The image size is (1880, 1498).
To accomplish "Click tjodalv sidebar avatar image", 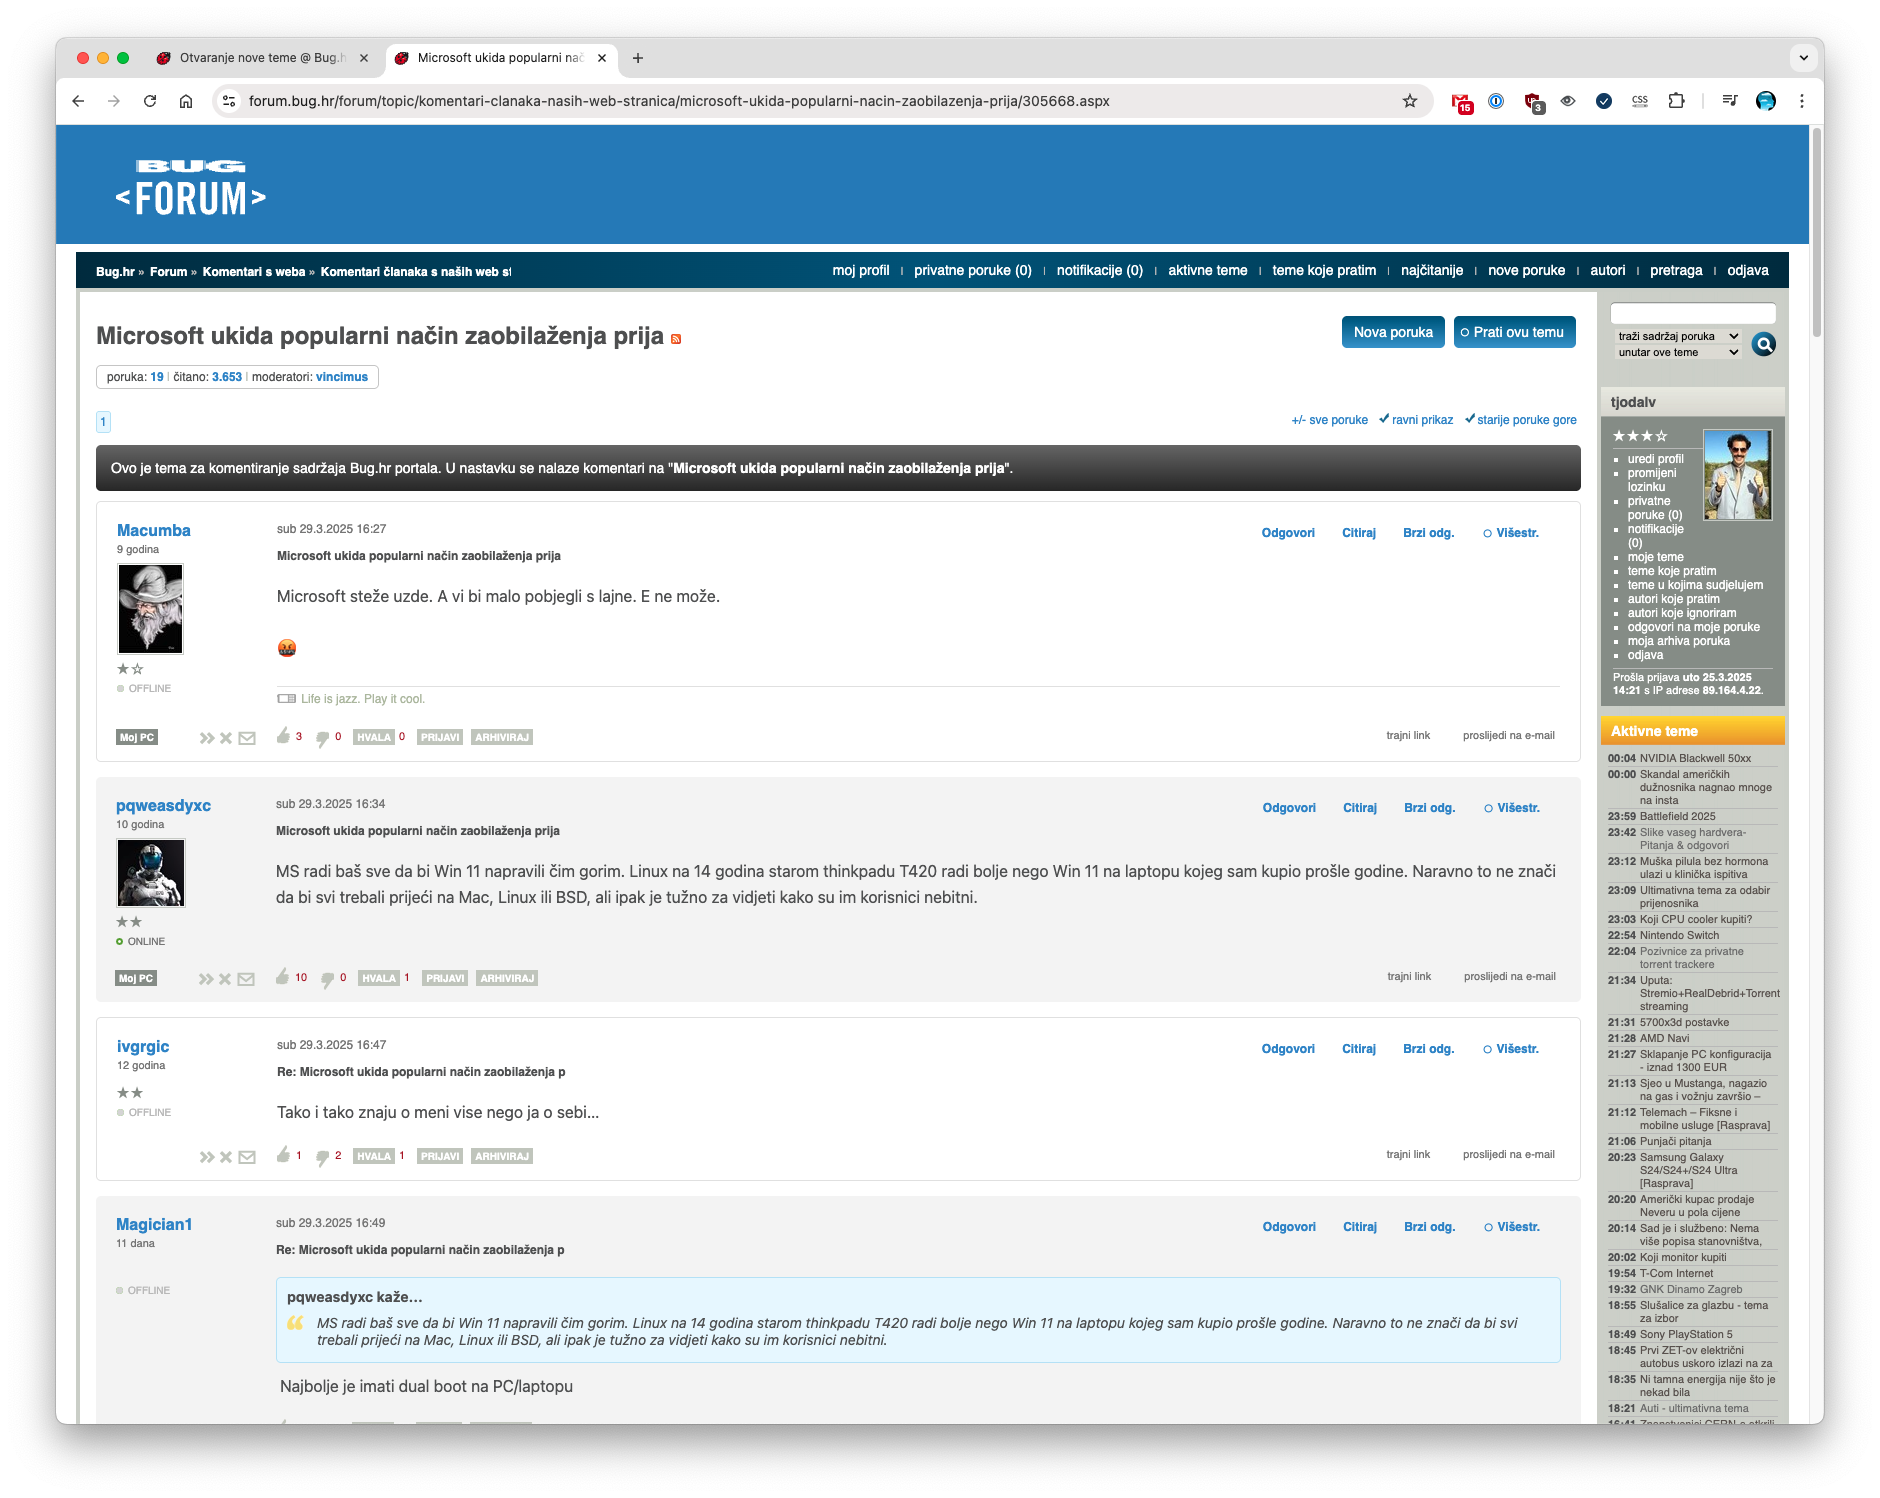I will (x=1737, y=475).
